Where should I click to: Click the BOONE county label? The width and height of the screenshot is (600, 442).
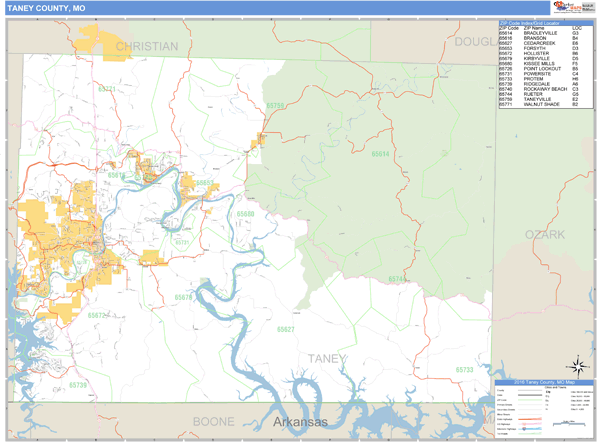tap(213, 422)
